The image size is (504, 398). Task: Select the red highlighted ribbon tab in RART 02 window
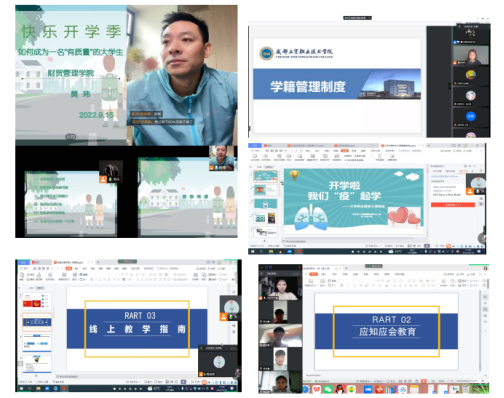pyautogui.click(x=314, y=274)
